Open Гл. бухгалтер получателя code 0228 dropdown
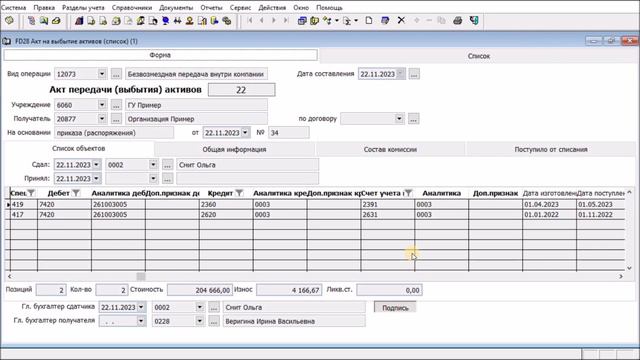The width and height of the screenshot is (640, 360). (x=200, y=321)
